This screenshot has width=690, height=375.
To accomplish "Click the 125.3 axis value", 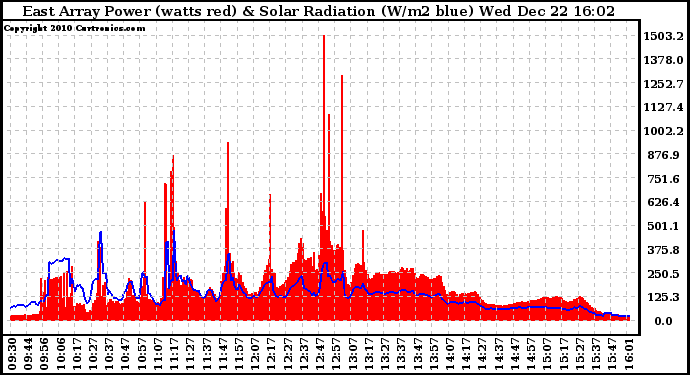I will [663, 298].
